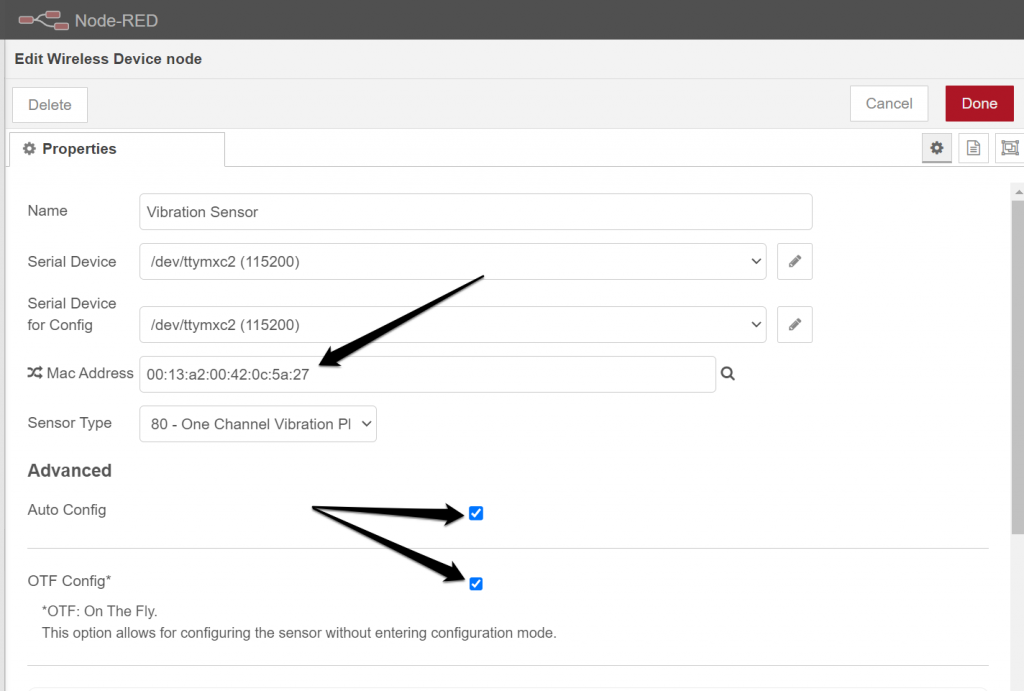The width and height of the screenshot is (1024, 691).
Task: Edit the Serial Device configuration pencil
Action: pyautogui.click(x=795, y=261)
